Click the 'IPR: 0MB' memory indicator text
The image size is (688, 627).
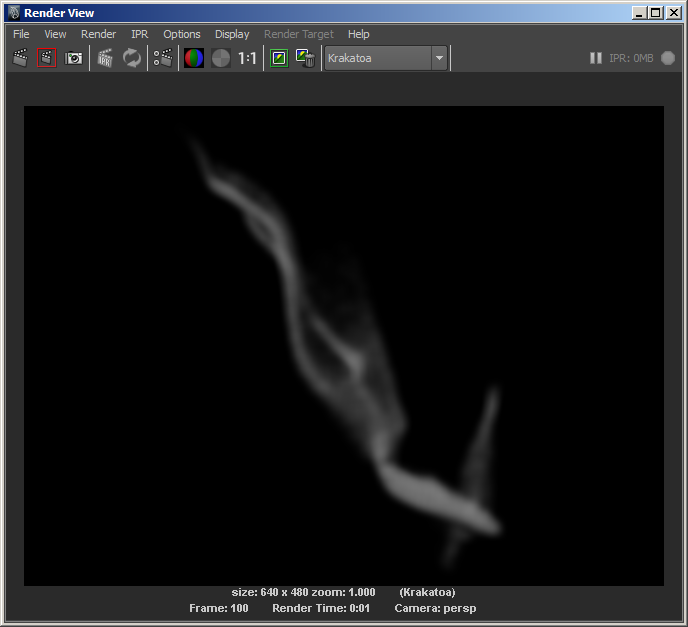(x=631, y=58)
